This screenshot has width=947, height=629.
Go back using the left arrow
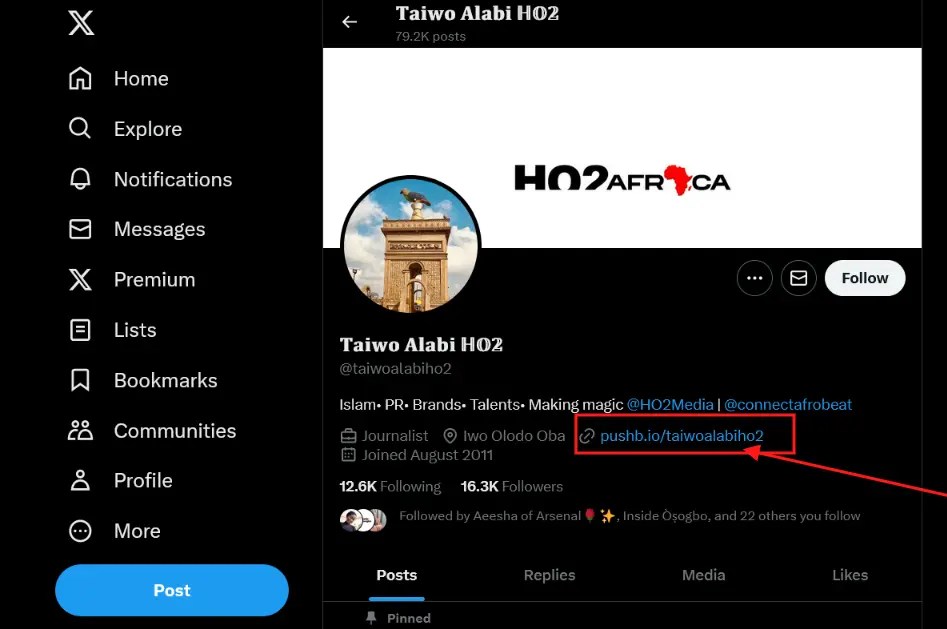[350, 22]
